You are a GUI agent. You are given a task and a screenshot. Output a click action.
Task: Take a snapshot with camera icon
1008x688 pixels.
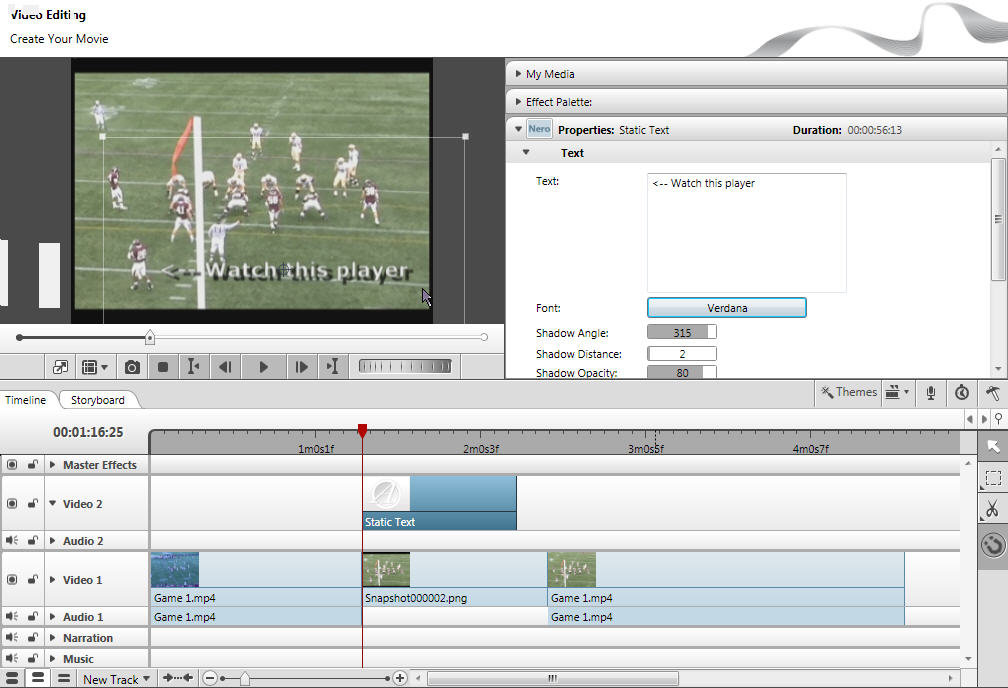click(132, 367)
